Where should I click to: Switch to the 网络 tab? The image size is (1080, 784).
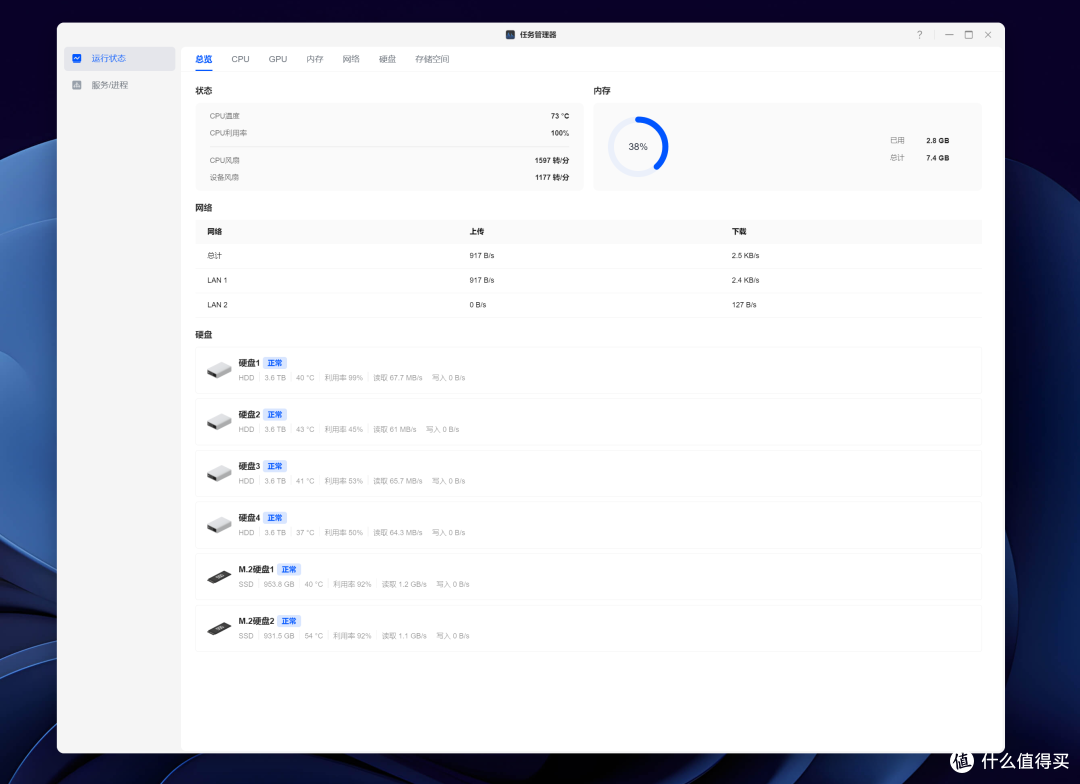click(x=351, y=59)
